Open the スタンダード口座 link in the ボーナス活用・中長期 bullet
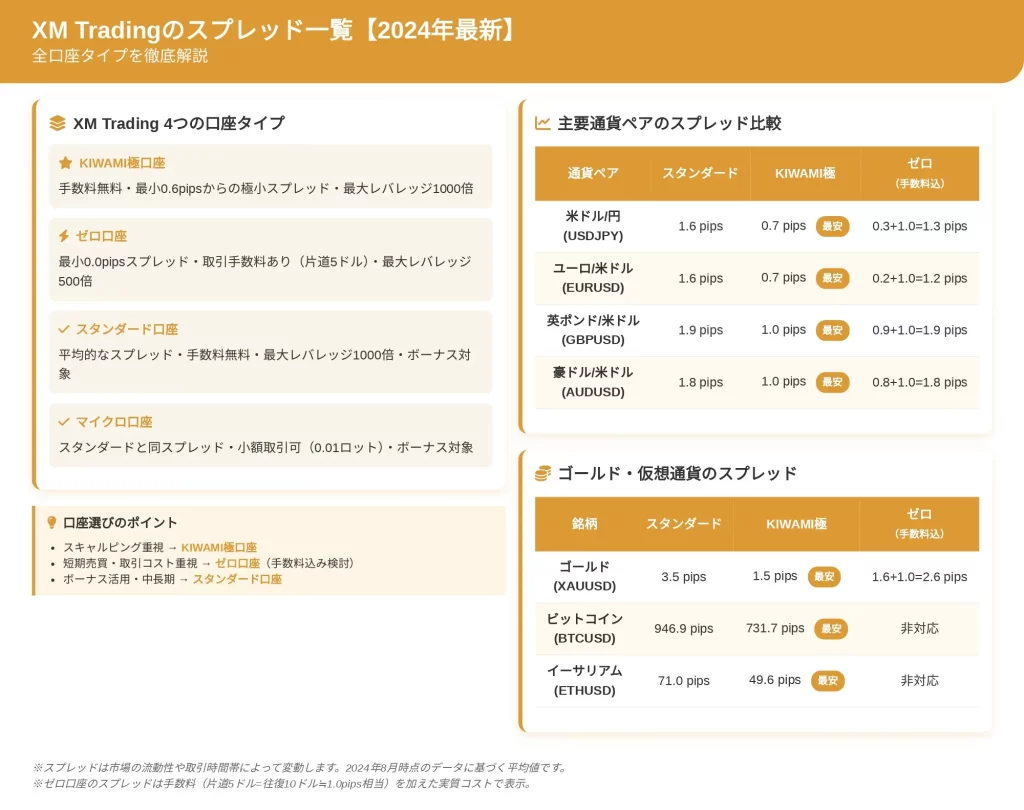Screen dimensions: 1024x810 [237, 579]
